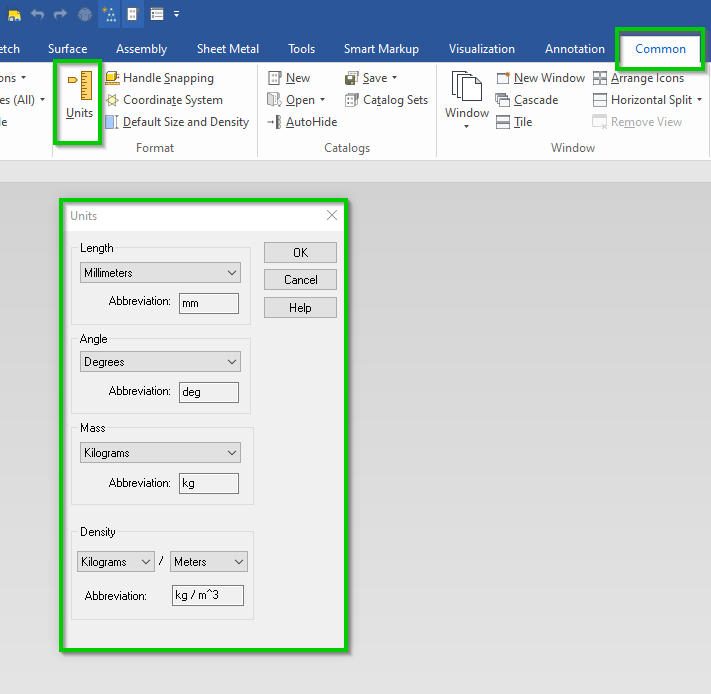Click the Redo icon in quick access
Viewport: 711px width, 694px height.
[x=60, y=15]
